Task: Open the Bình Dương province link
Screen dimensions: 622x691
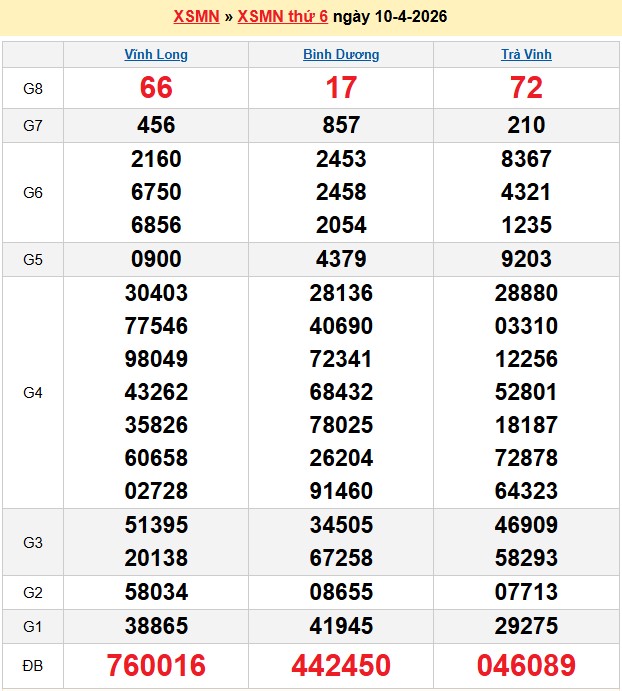Action: [x=341, y=55]
